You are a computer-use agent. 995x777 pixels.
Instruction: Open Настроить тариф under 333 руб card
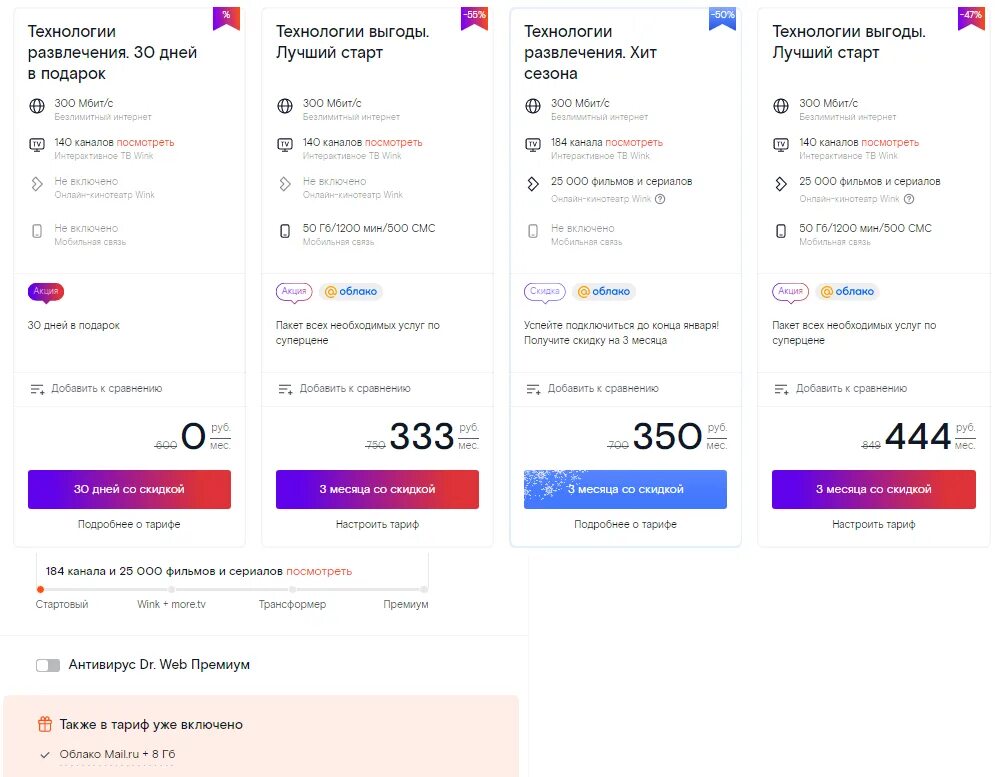coord(377,524)
